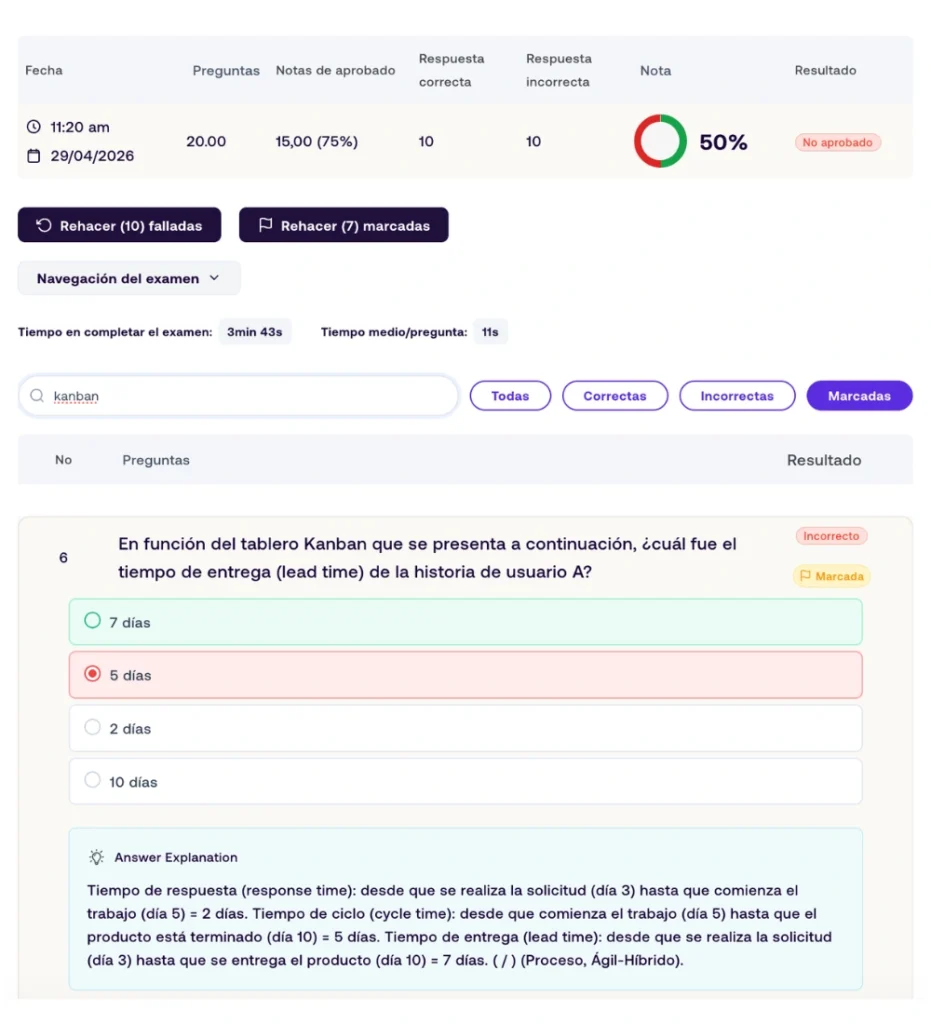Focus the kanban search field
This screenshot has width=931, height=1024.
click(x=239, y=396)
